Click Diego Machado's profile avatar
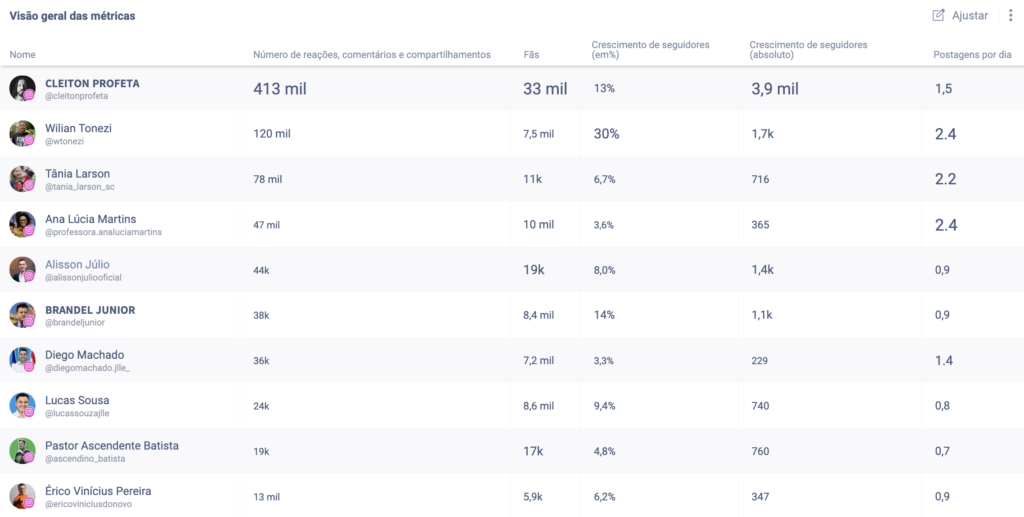The image size is (1024, 517). (x=22, y=360)
